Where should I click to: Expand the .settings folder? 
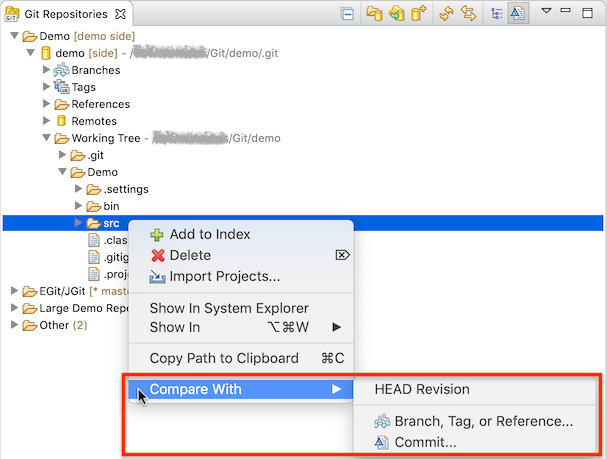(x=78, y=189)
